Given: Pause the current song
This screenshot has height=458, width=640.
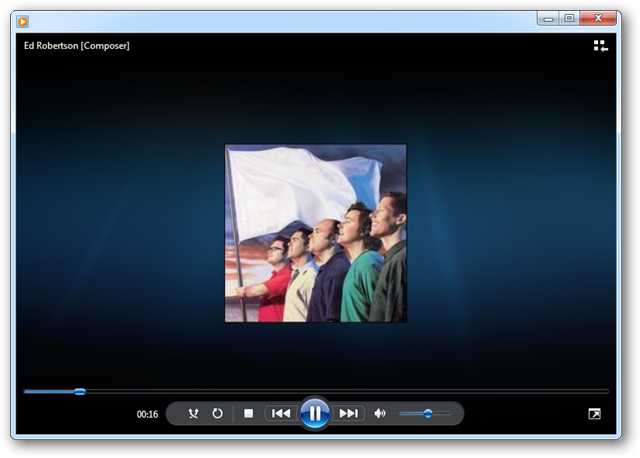Looking at the screenshot, I should click(x=315, y=413).
